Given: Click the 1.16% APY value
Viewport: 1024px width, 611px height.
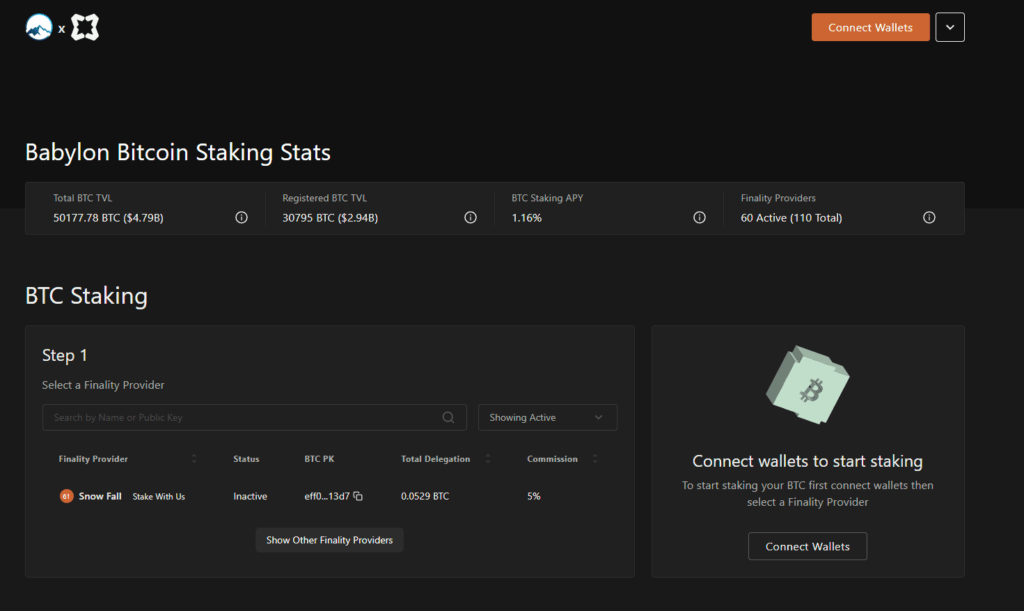Looking at the screenshot, I should (526, 218).
